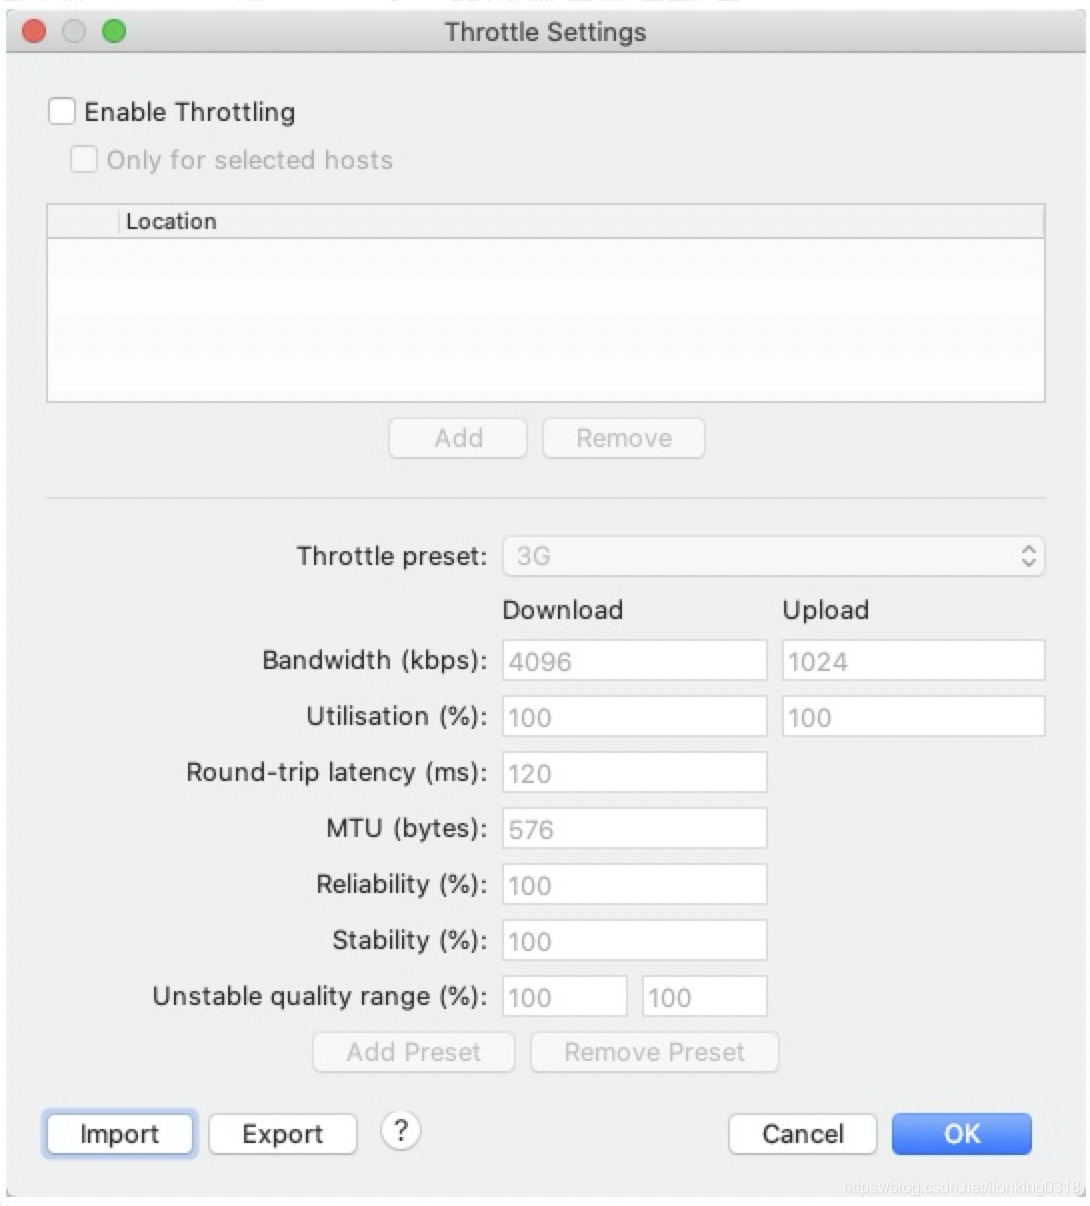Click the Location column header
1090x1206 pixels.
[x=171, y=221]
